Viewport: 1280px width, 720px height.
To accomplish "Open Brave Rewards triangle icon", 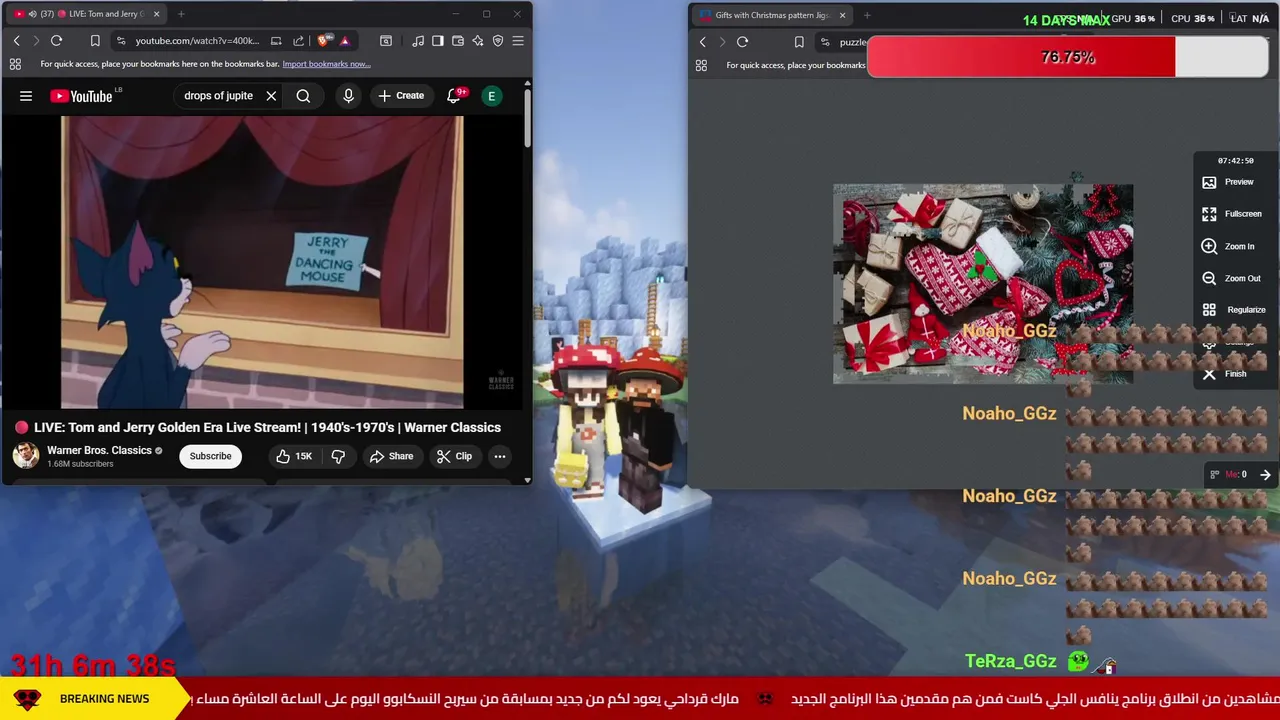I will pyautogui.click(x=344, y=41).
